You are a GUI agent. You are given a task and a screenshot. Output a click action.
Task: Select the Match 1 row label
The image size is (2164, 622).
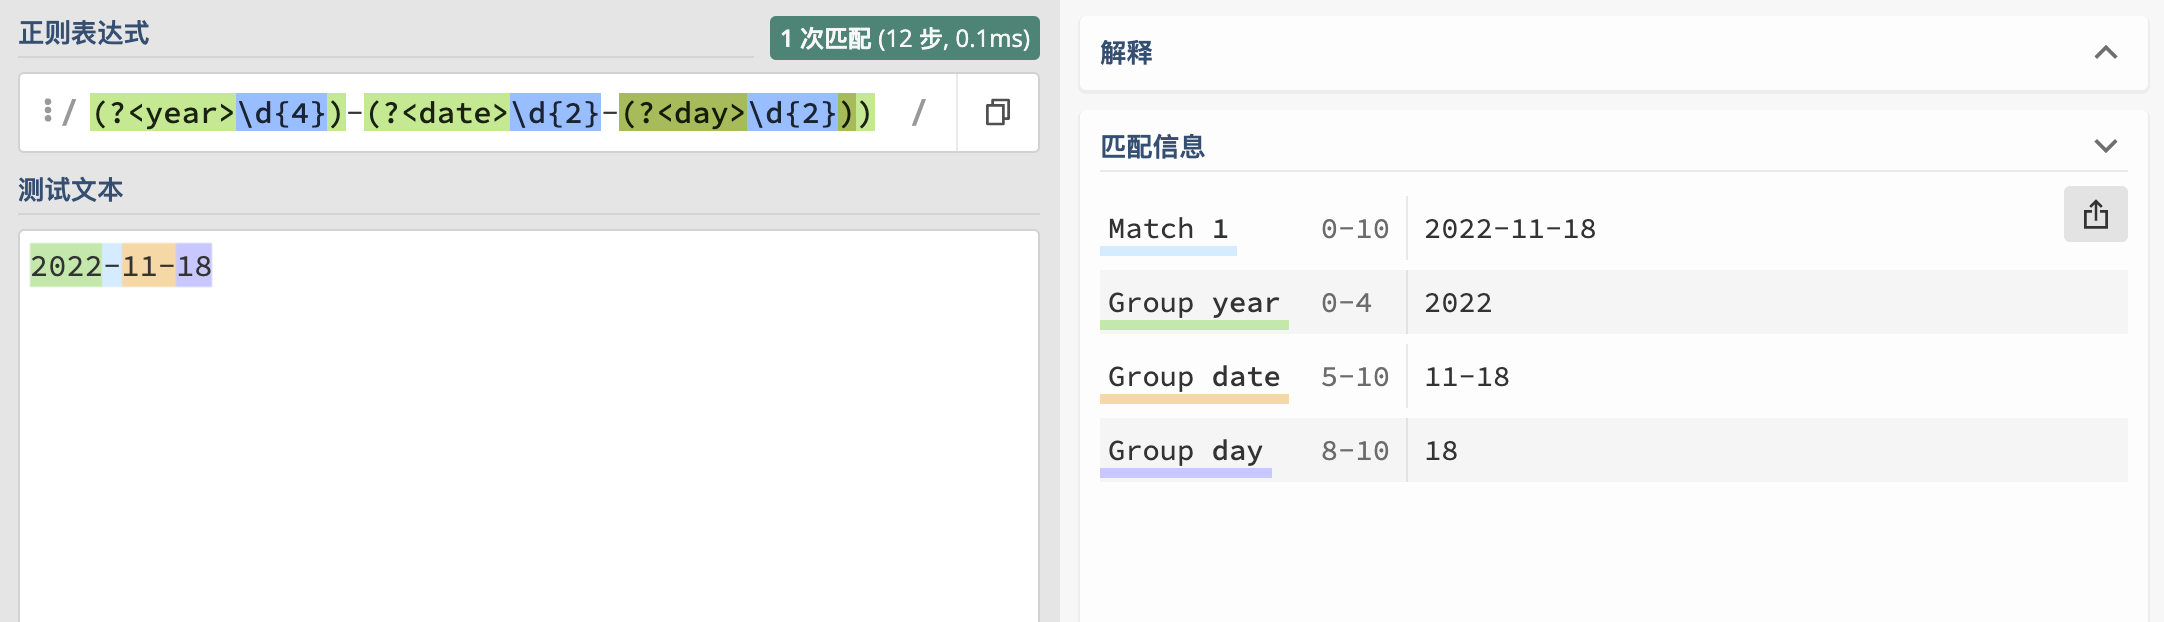pos(1167,229)
